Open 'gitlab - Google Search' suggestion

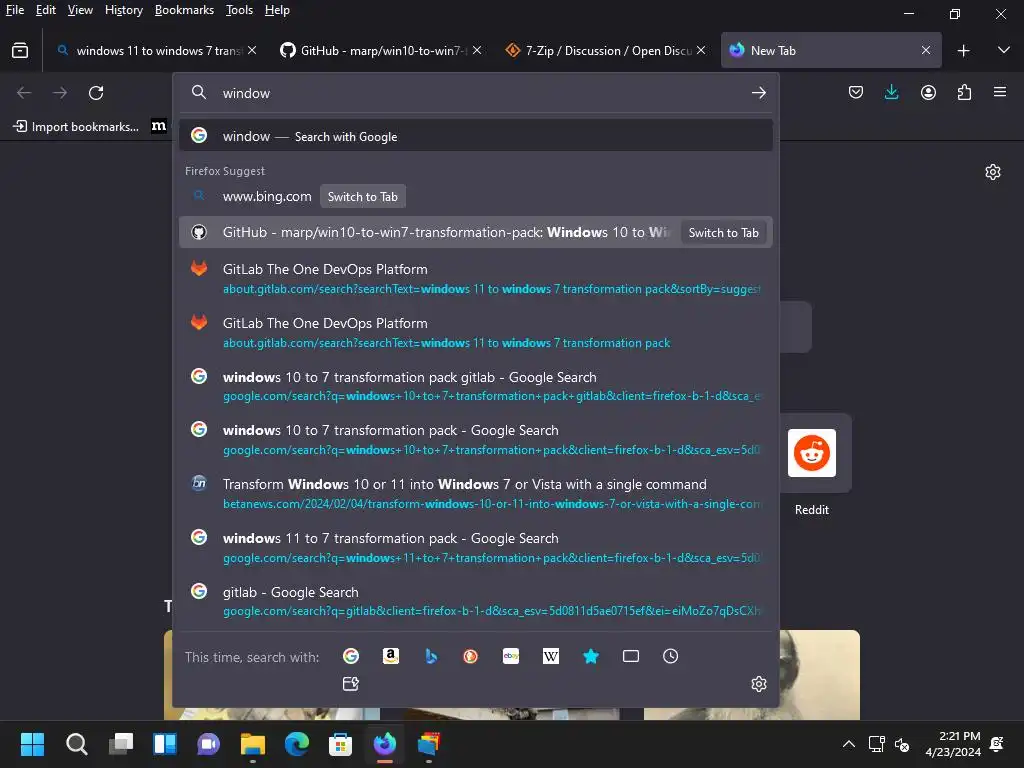point(475,601)
